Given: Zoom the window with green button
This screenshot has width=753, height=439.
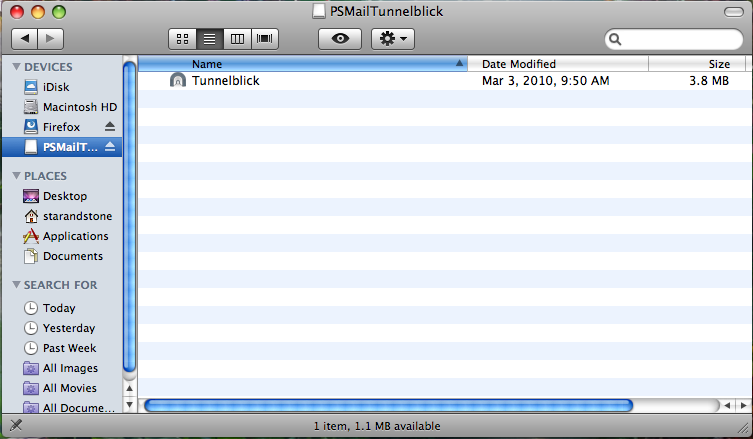Looking at the screenshot, I should (59, 12).
